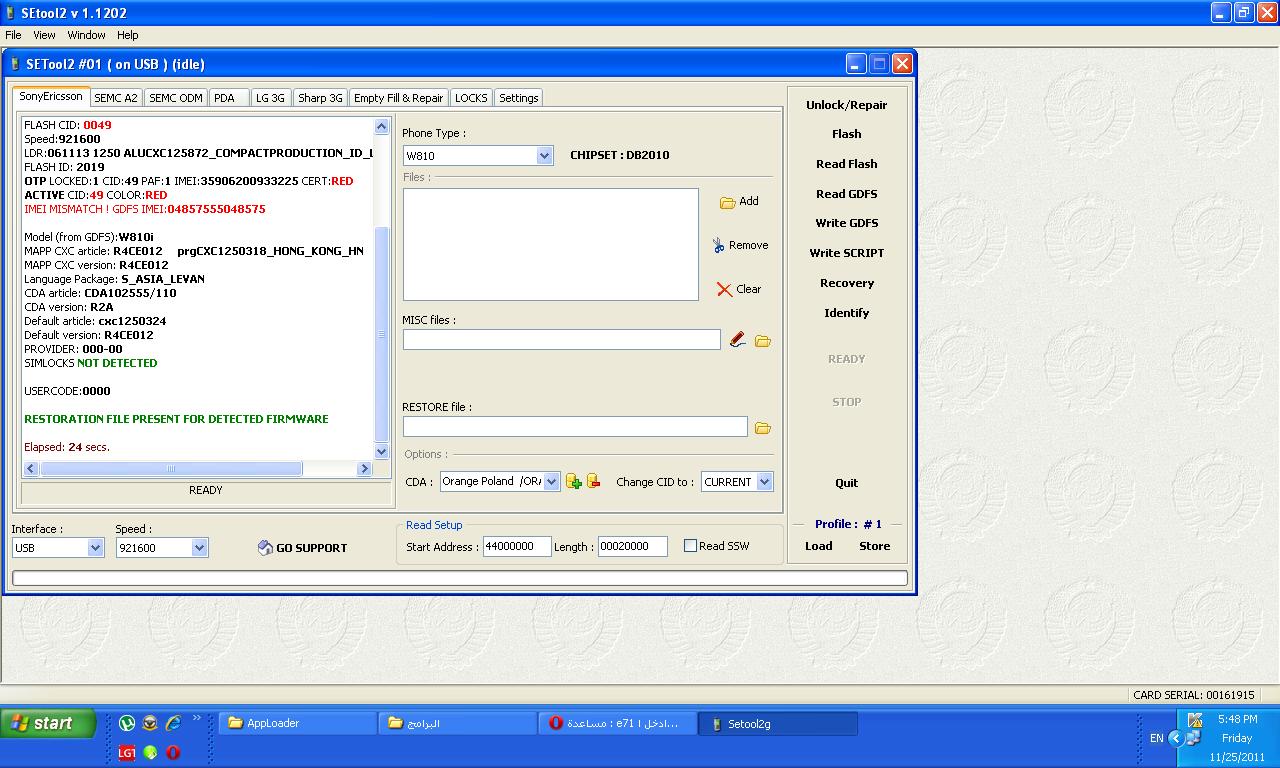Click the Start Address input field
The height and width of the screenshot is (768, 1280).
[517, 546]
